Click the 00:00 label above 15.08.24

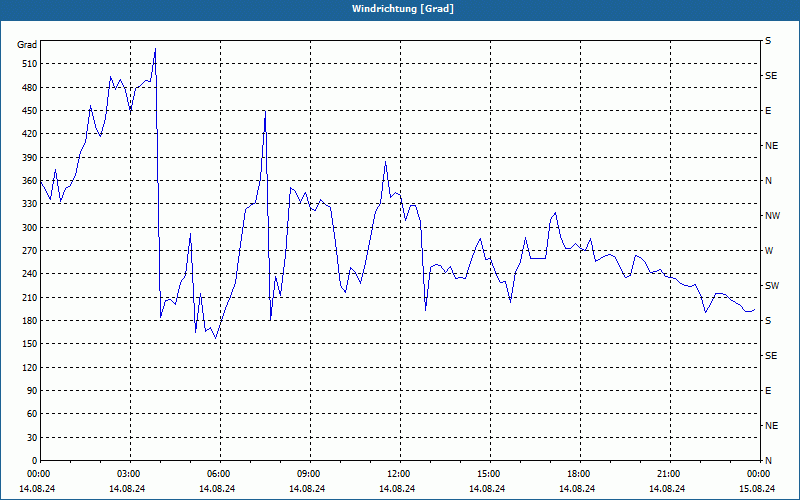pos(759,474)
